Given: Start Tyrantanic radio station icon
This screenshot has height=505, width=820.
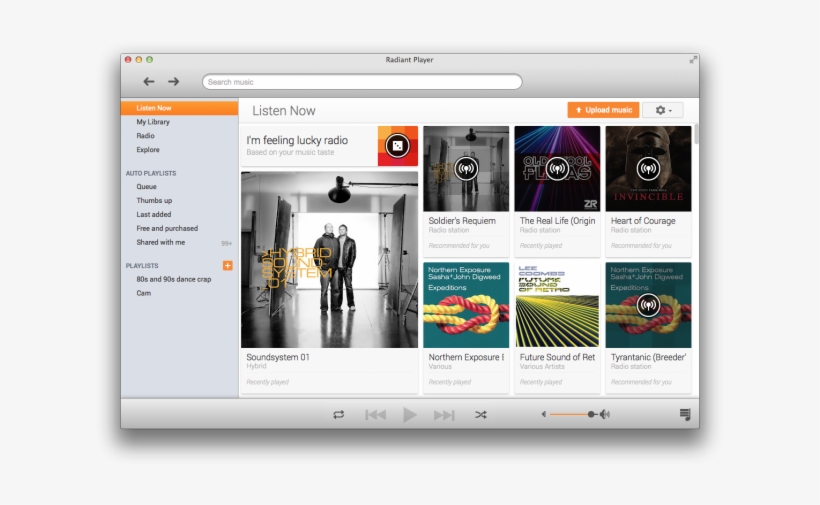Looking at the screenshot, I should coord(648,305).
